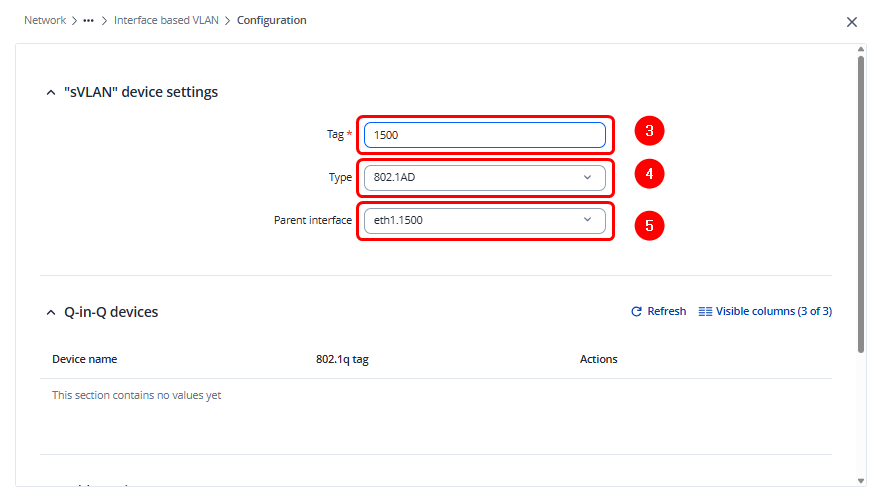The image size is (883, 501).
Task: Open the Parent interface dropdown
Action: tap(485, 221)
